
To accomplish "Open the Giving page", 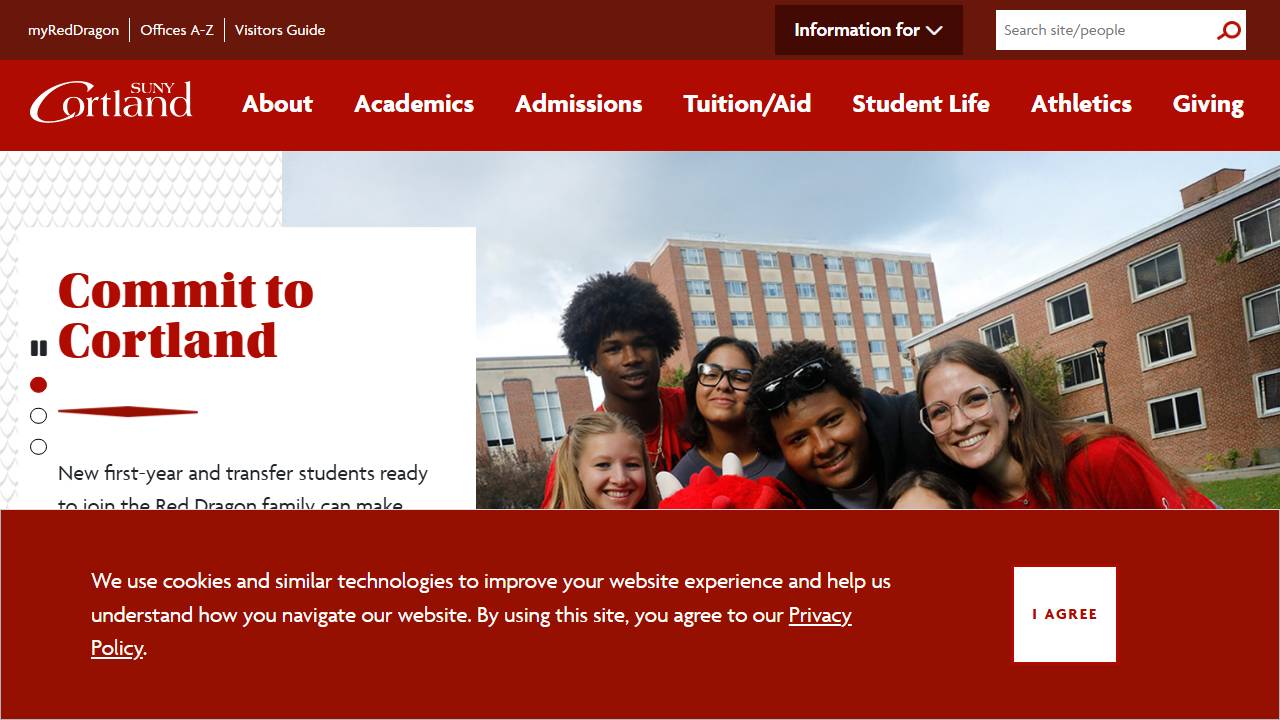I will pos(1208,104).
